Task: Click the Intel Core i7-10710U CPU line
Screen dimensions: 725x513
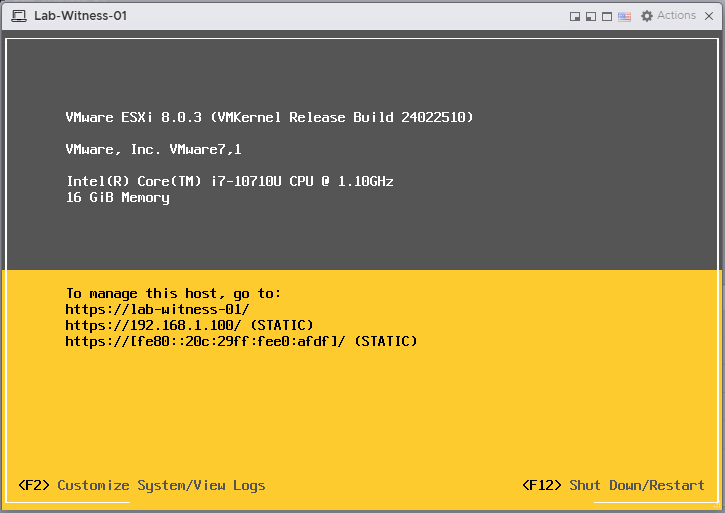Action: [x=229, y=182]
